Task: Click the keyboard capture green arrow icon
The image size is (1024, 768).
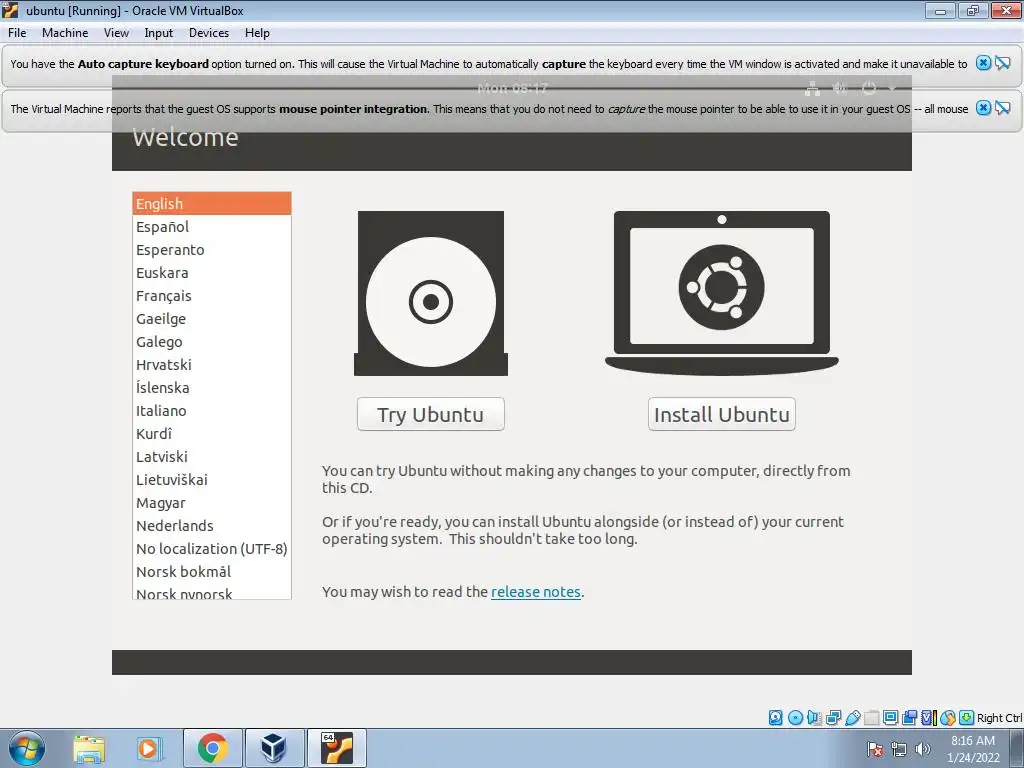Action: tap(967, 718)
